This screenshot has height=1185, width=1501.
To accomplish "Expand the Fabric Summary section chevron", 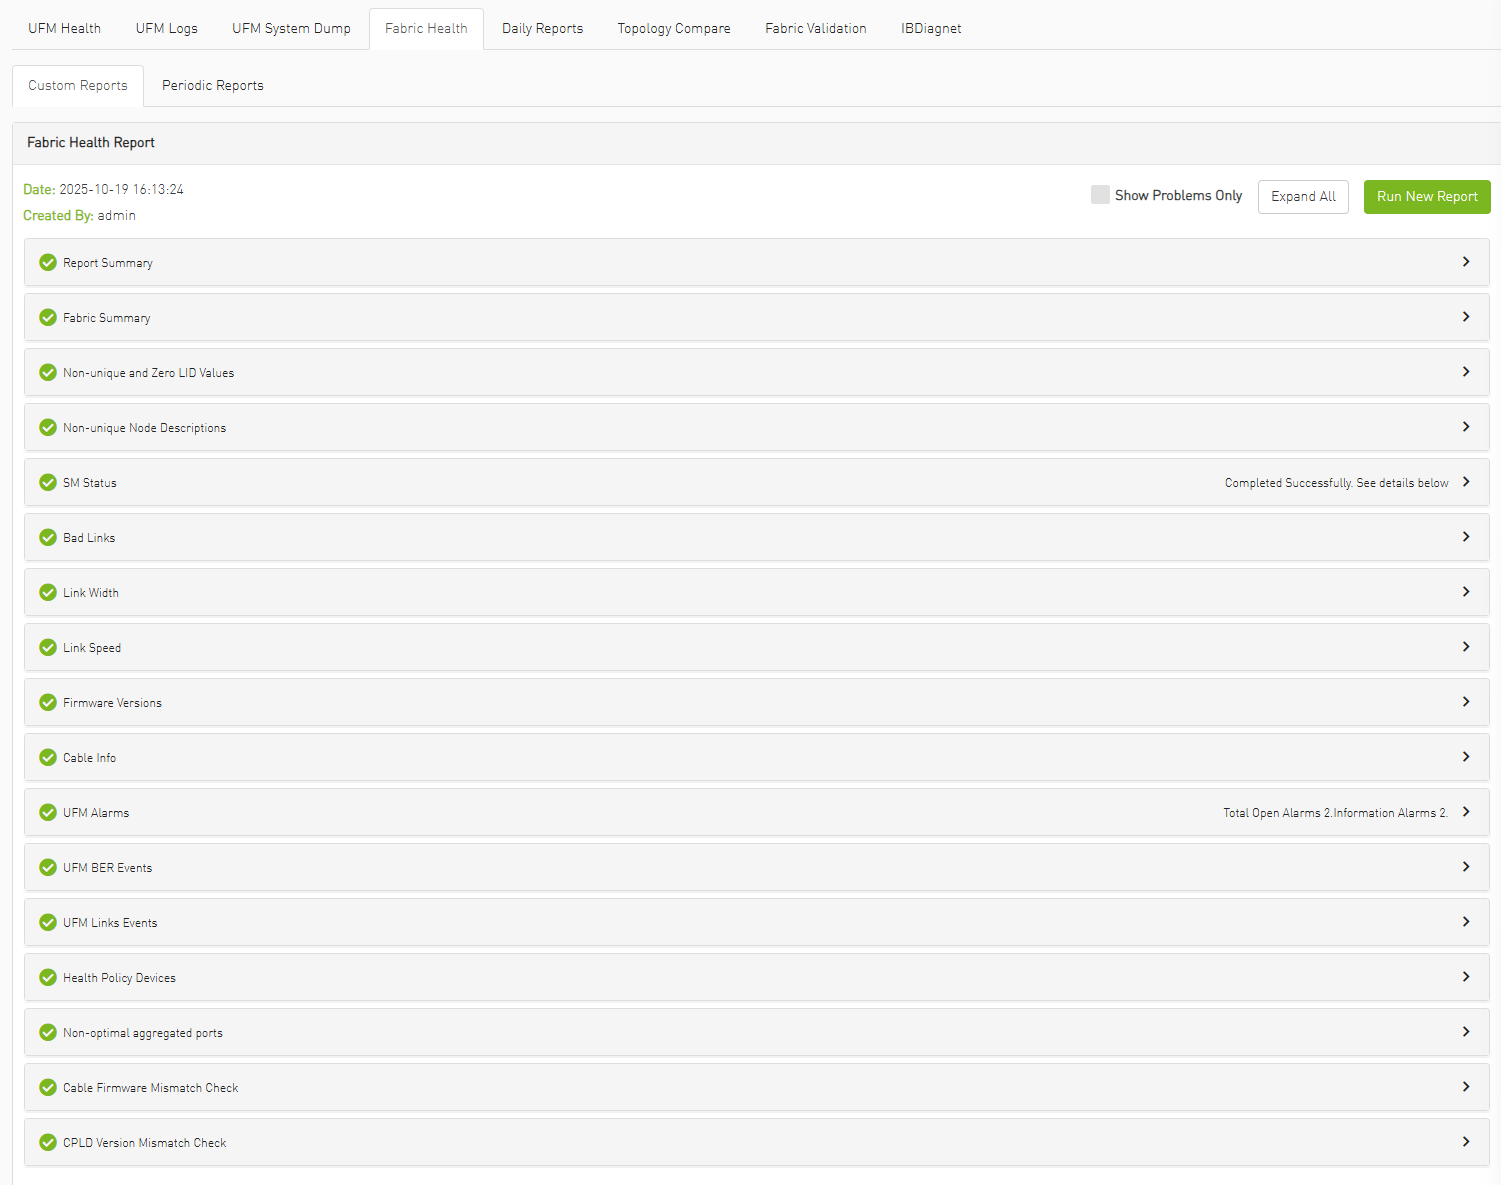I will point(1466,317).
